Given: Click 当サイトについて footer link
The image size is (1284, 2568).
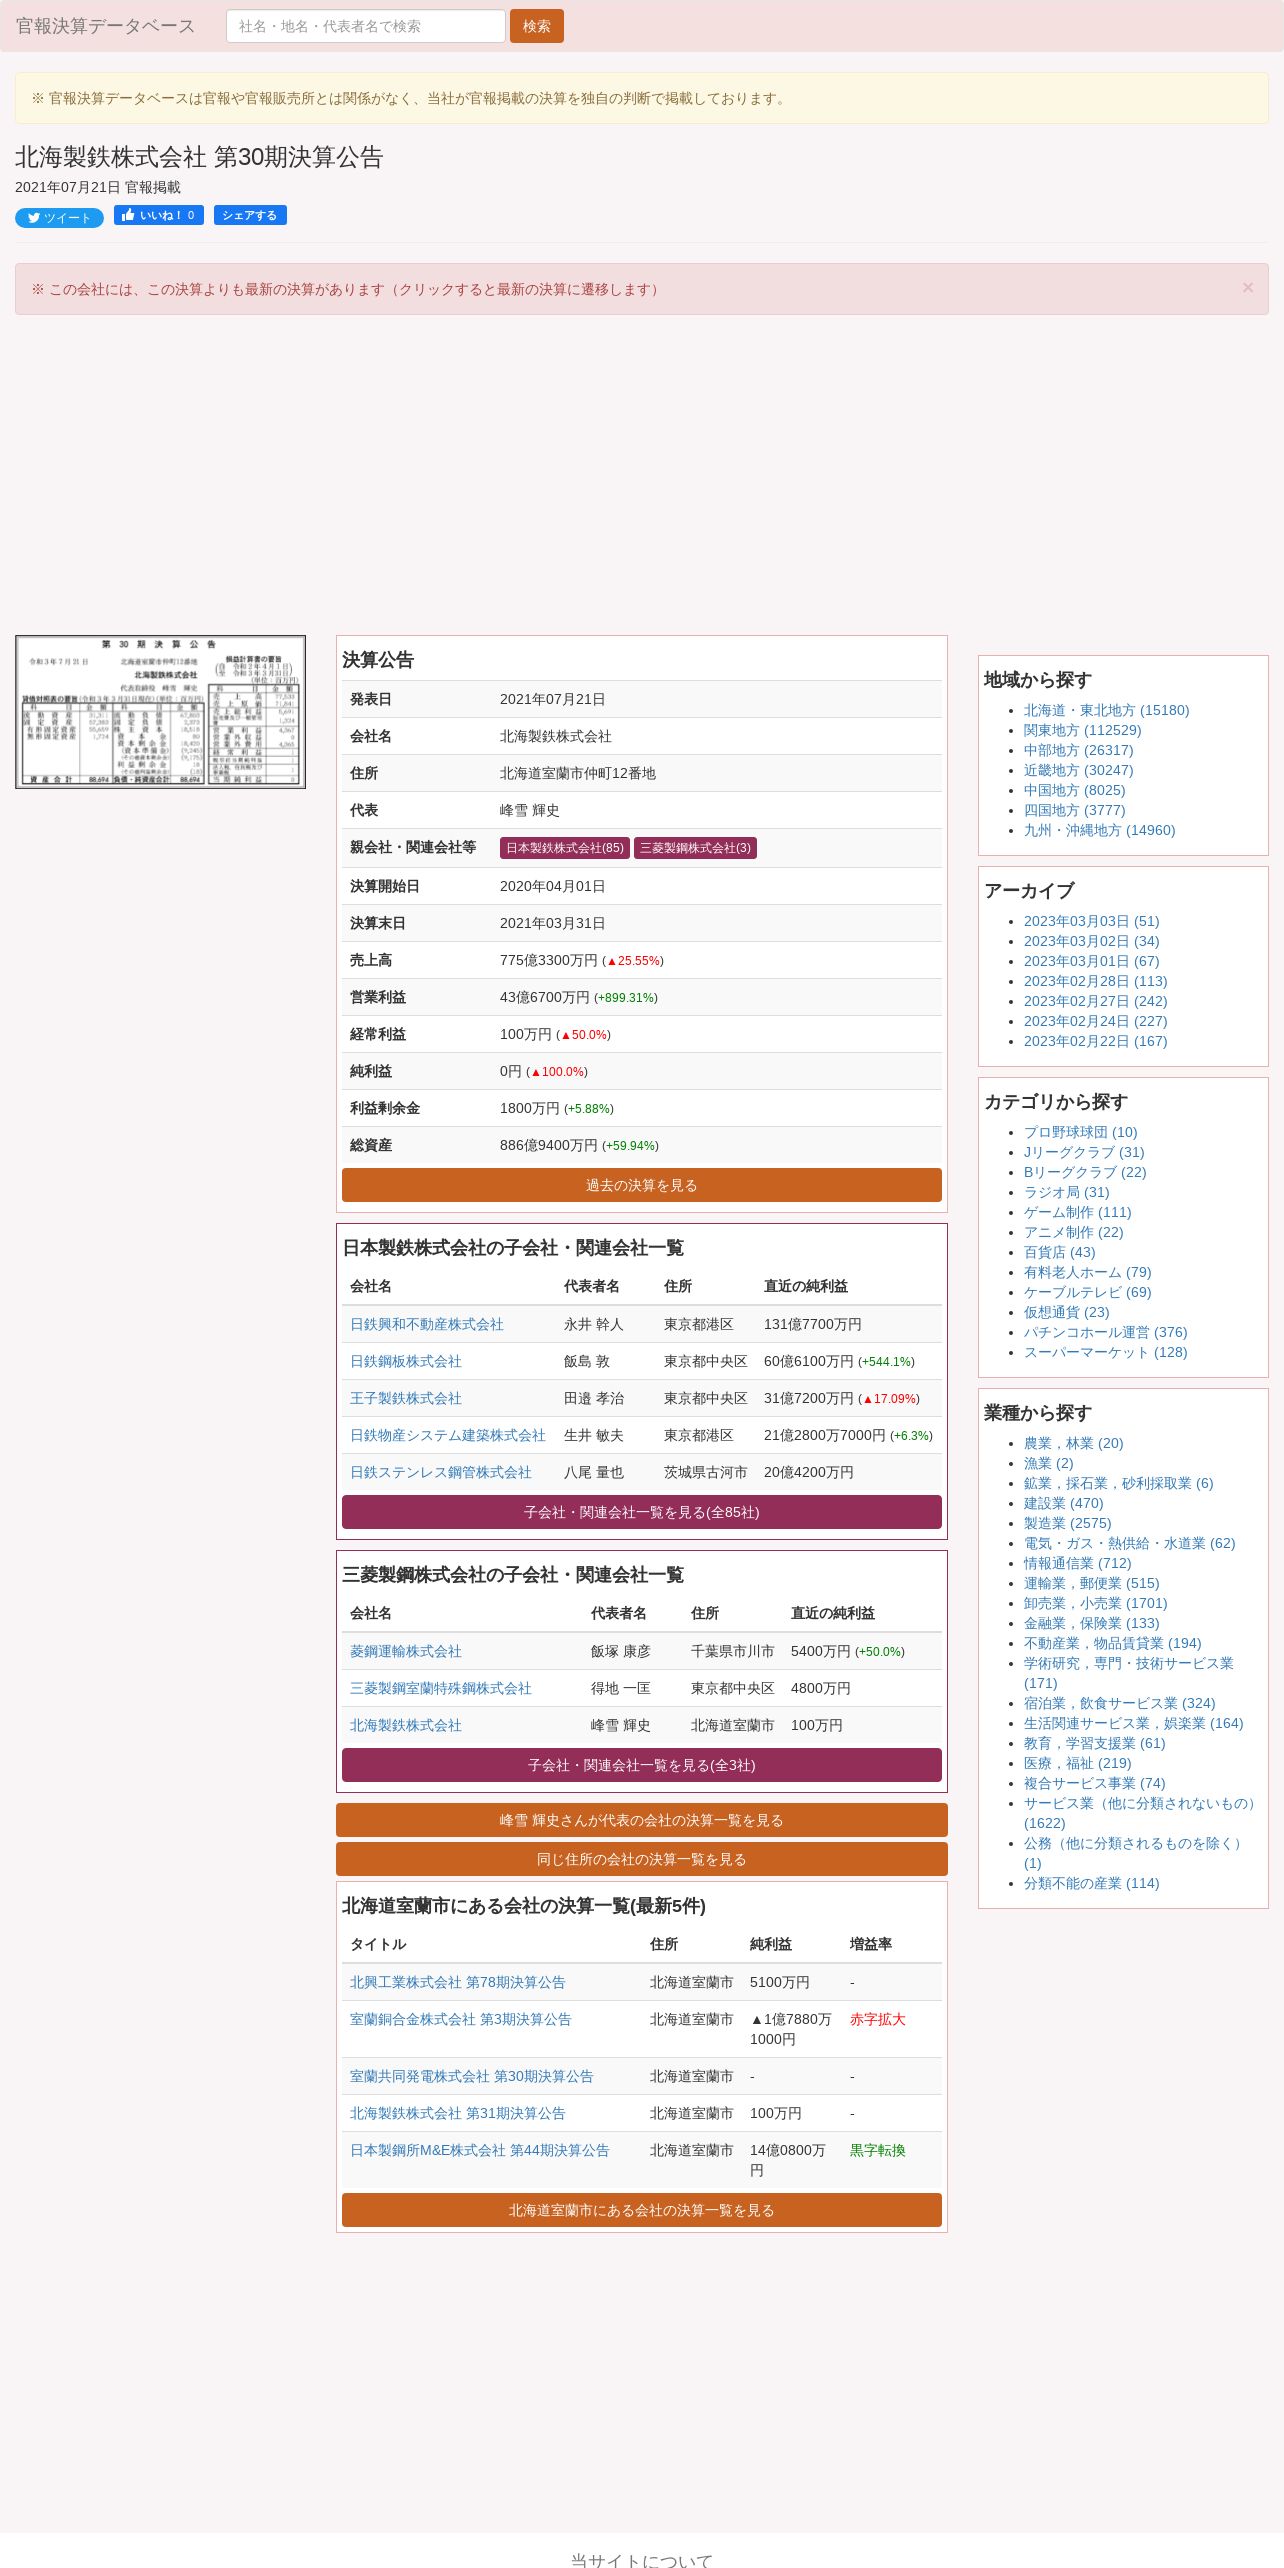Looking at the screenshot, I should pos(642,2560).
